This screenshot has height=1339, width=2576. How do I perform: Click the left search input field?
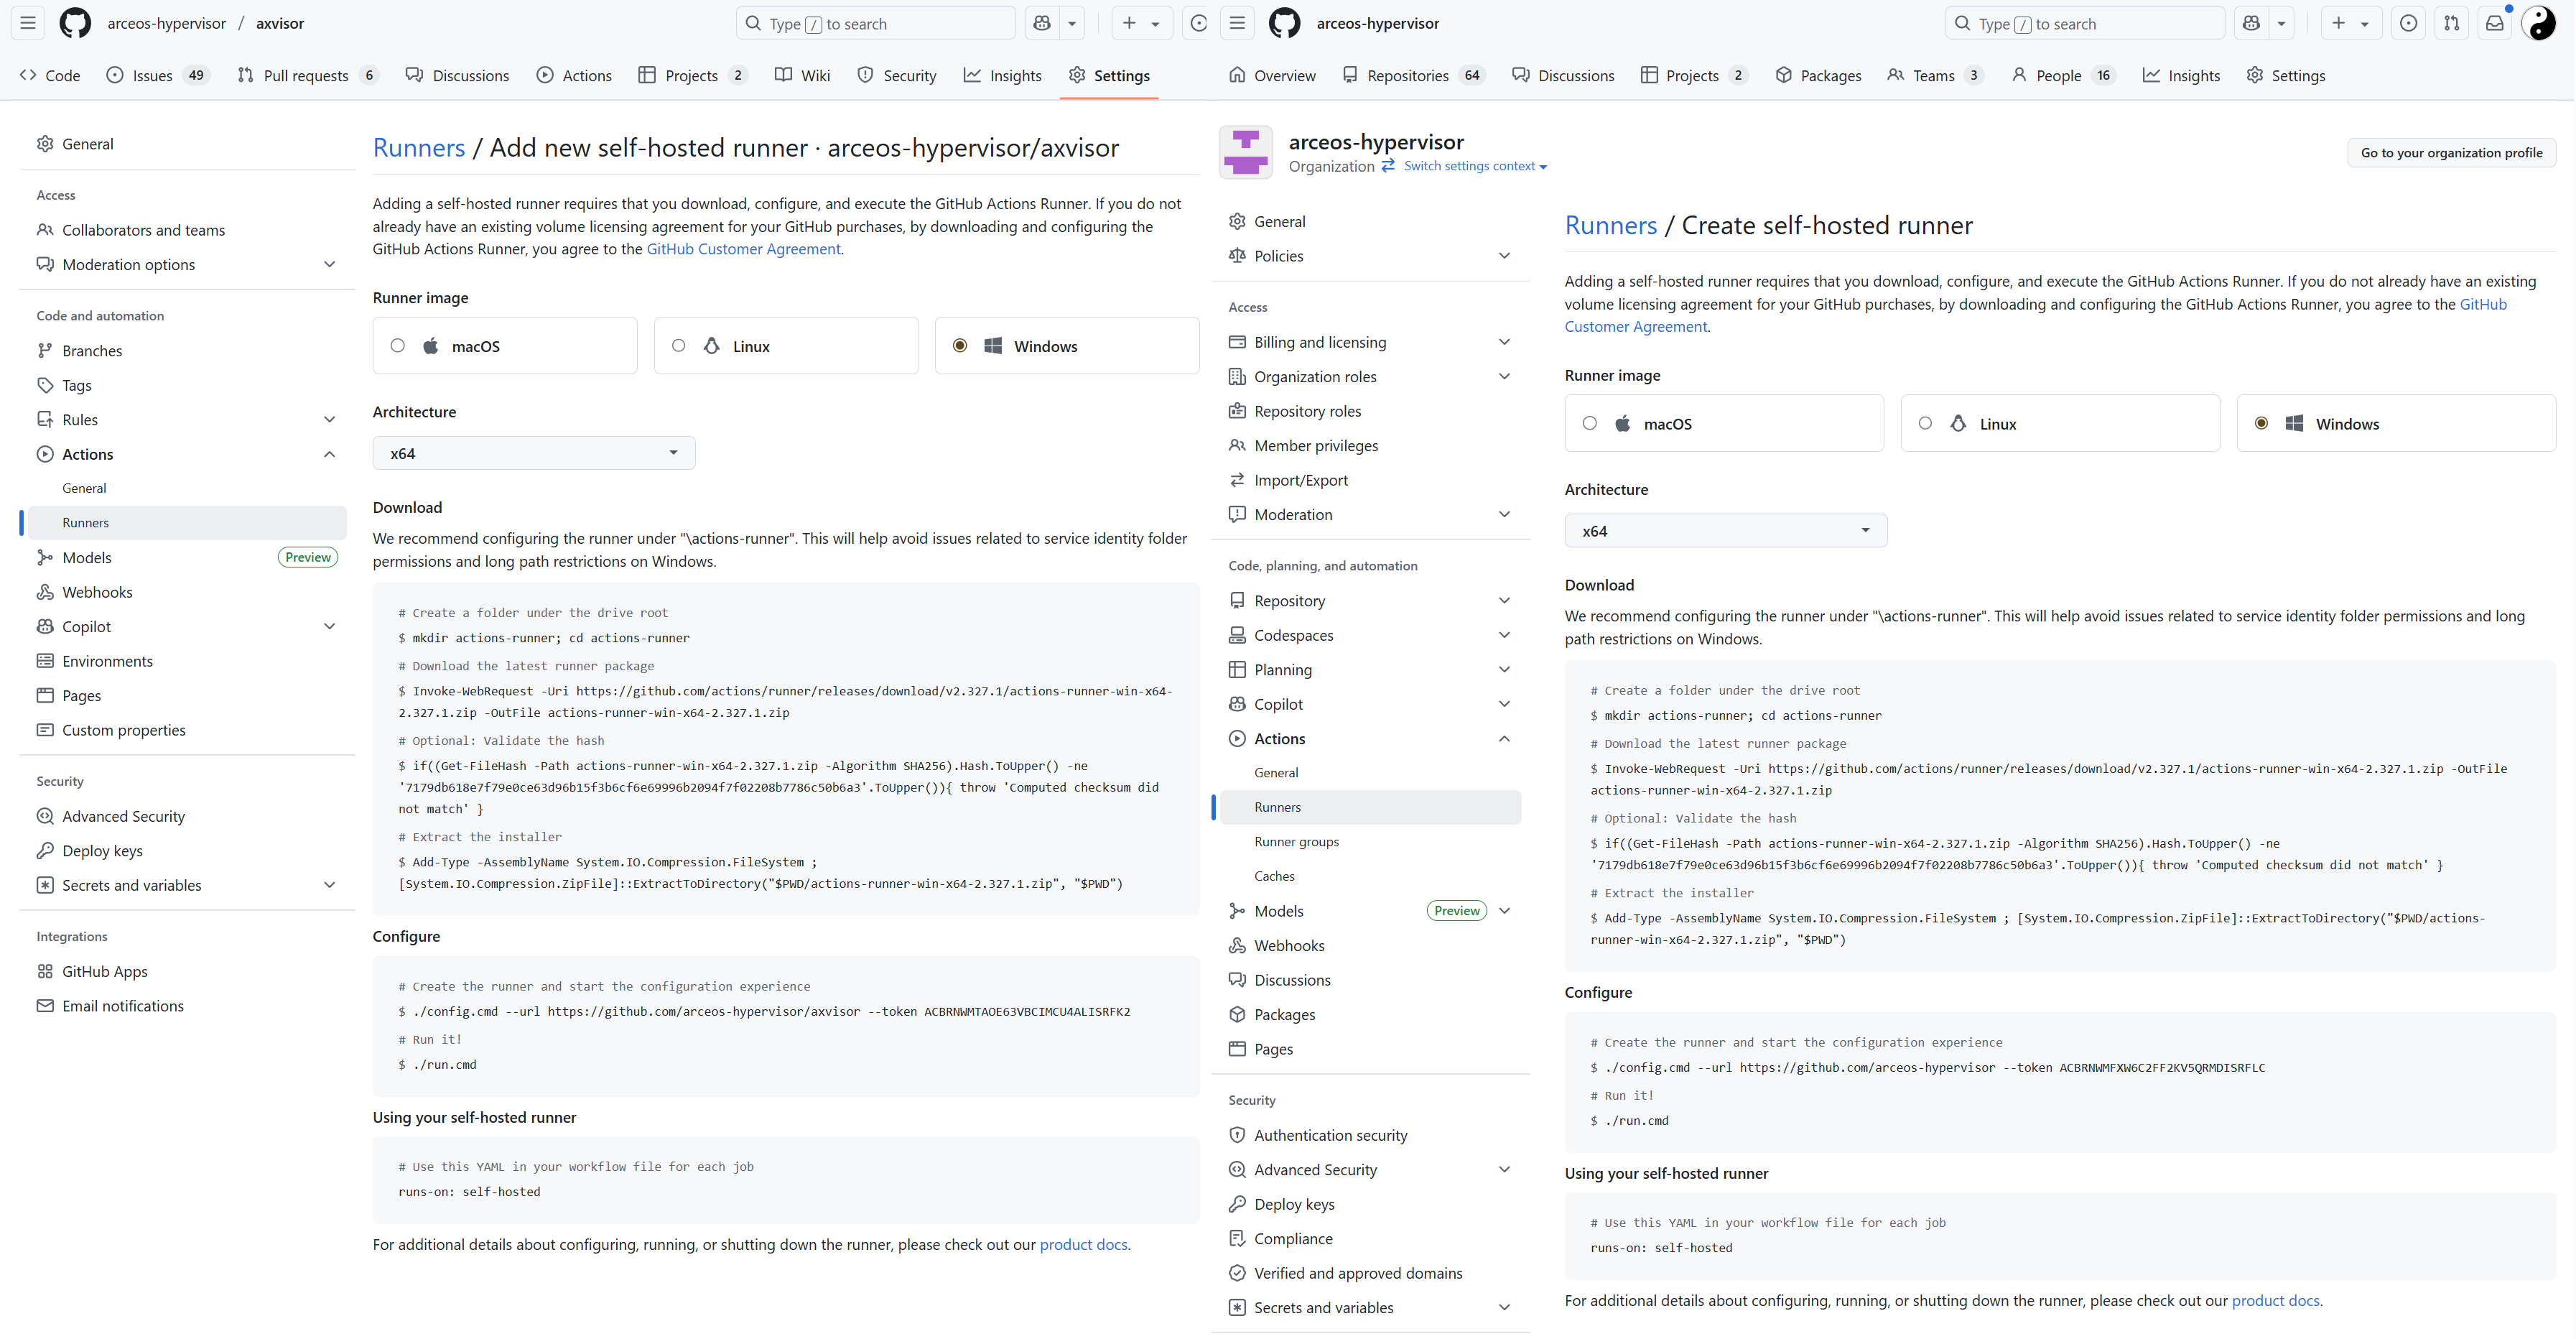(875, 24)
